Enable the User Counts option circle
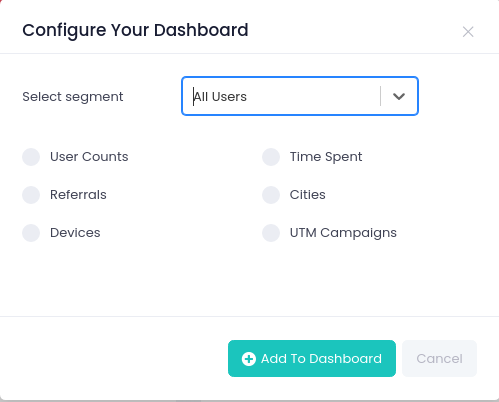499x402 pixels. pos(31,157)
